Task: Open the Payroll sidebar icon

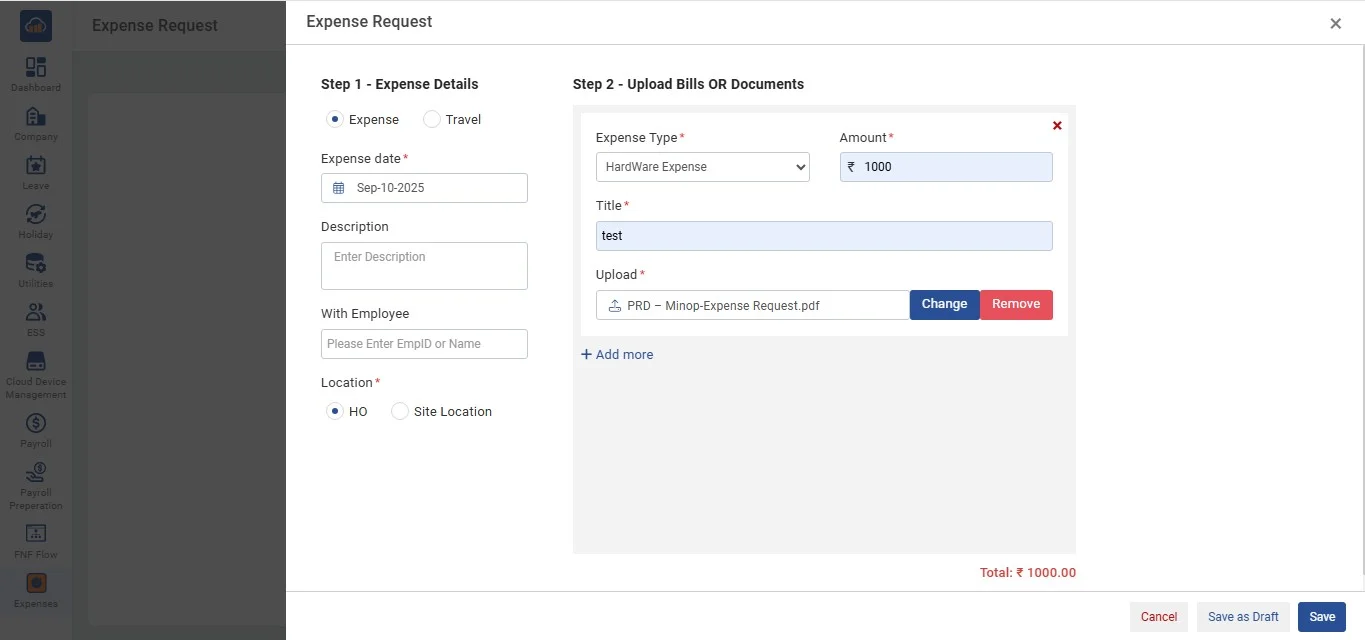Action: tap(36, 424)
